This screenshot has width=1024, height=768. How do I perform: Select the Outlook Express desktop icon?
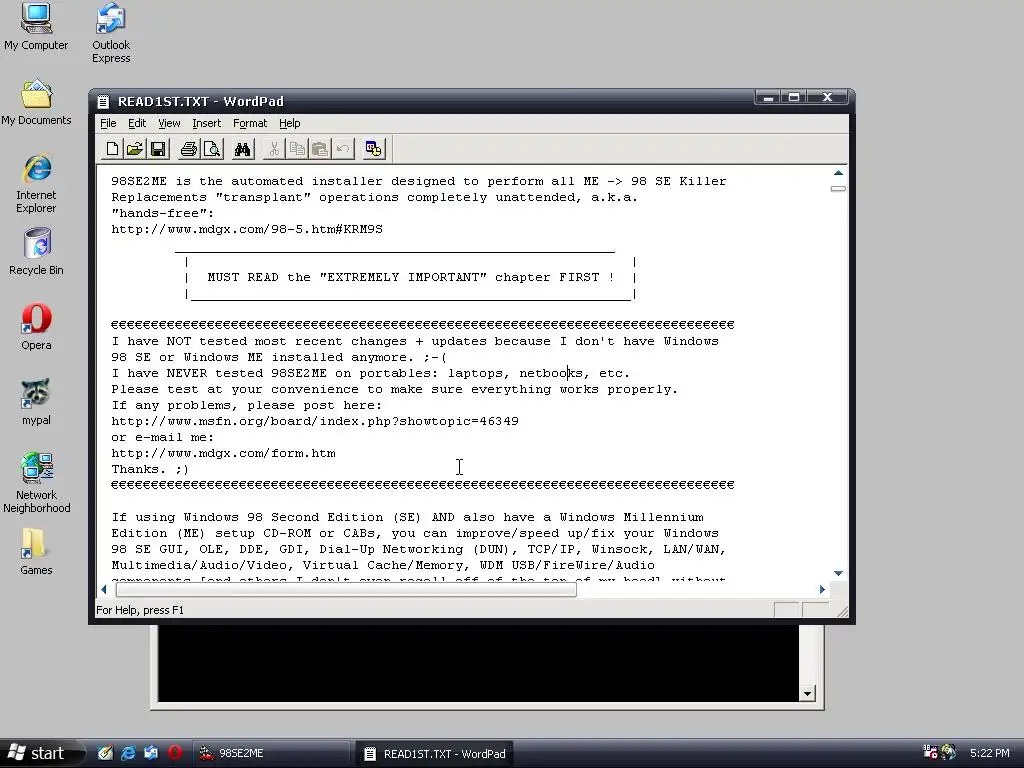(x=111, y=33)
